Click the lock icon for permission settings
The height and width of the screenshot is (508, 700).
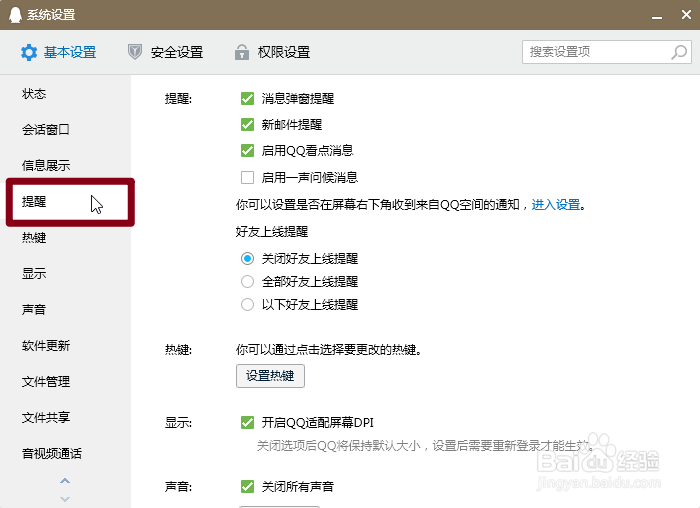point(242,52)
